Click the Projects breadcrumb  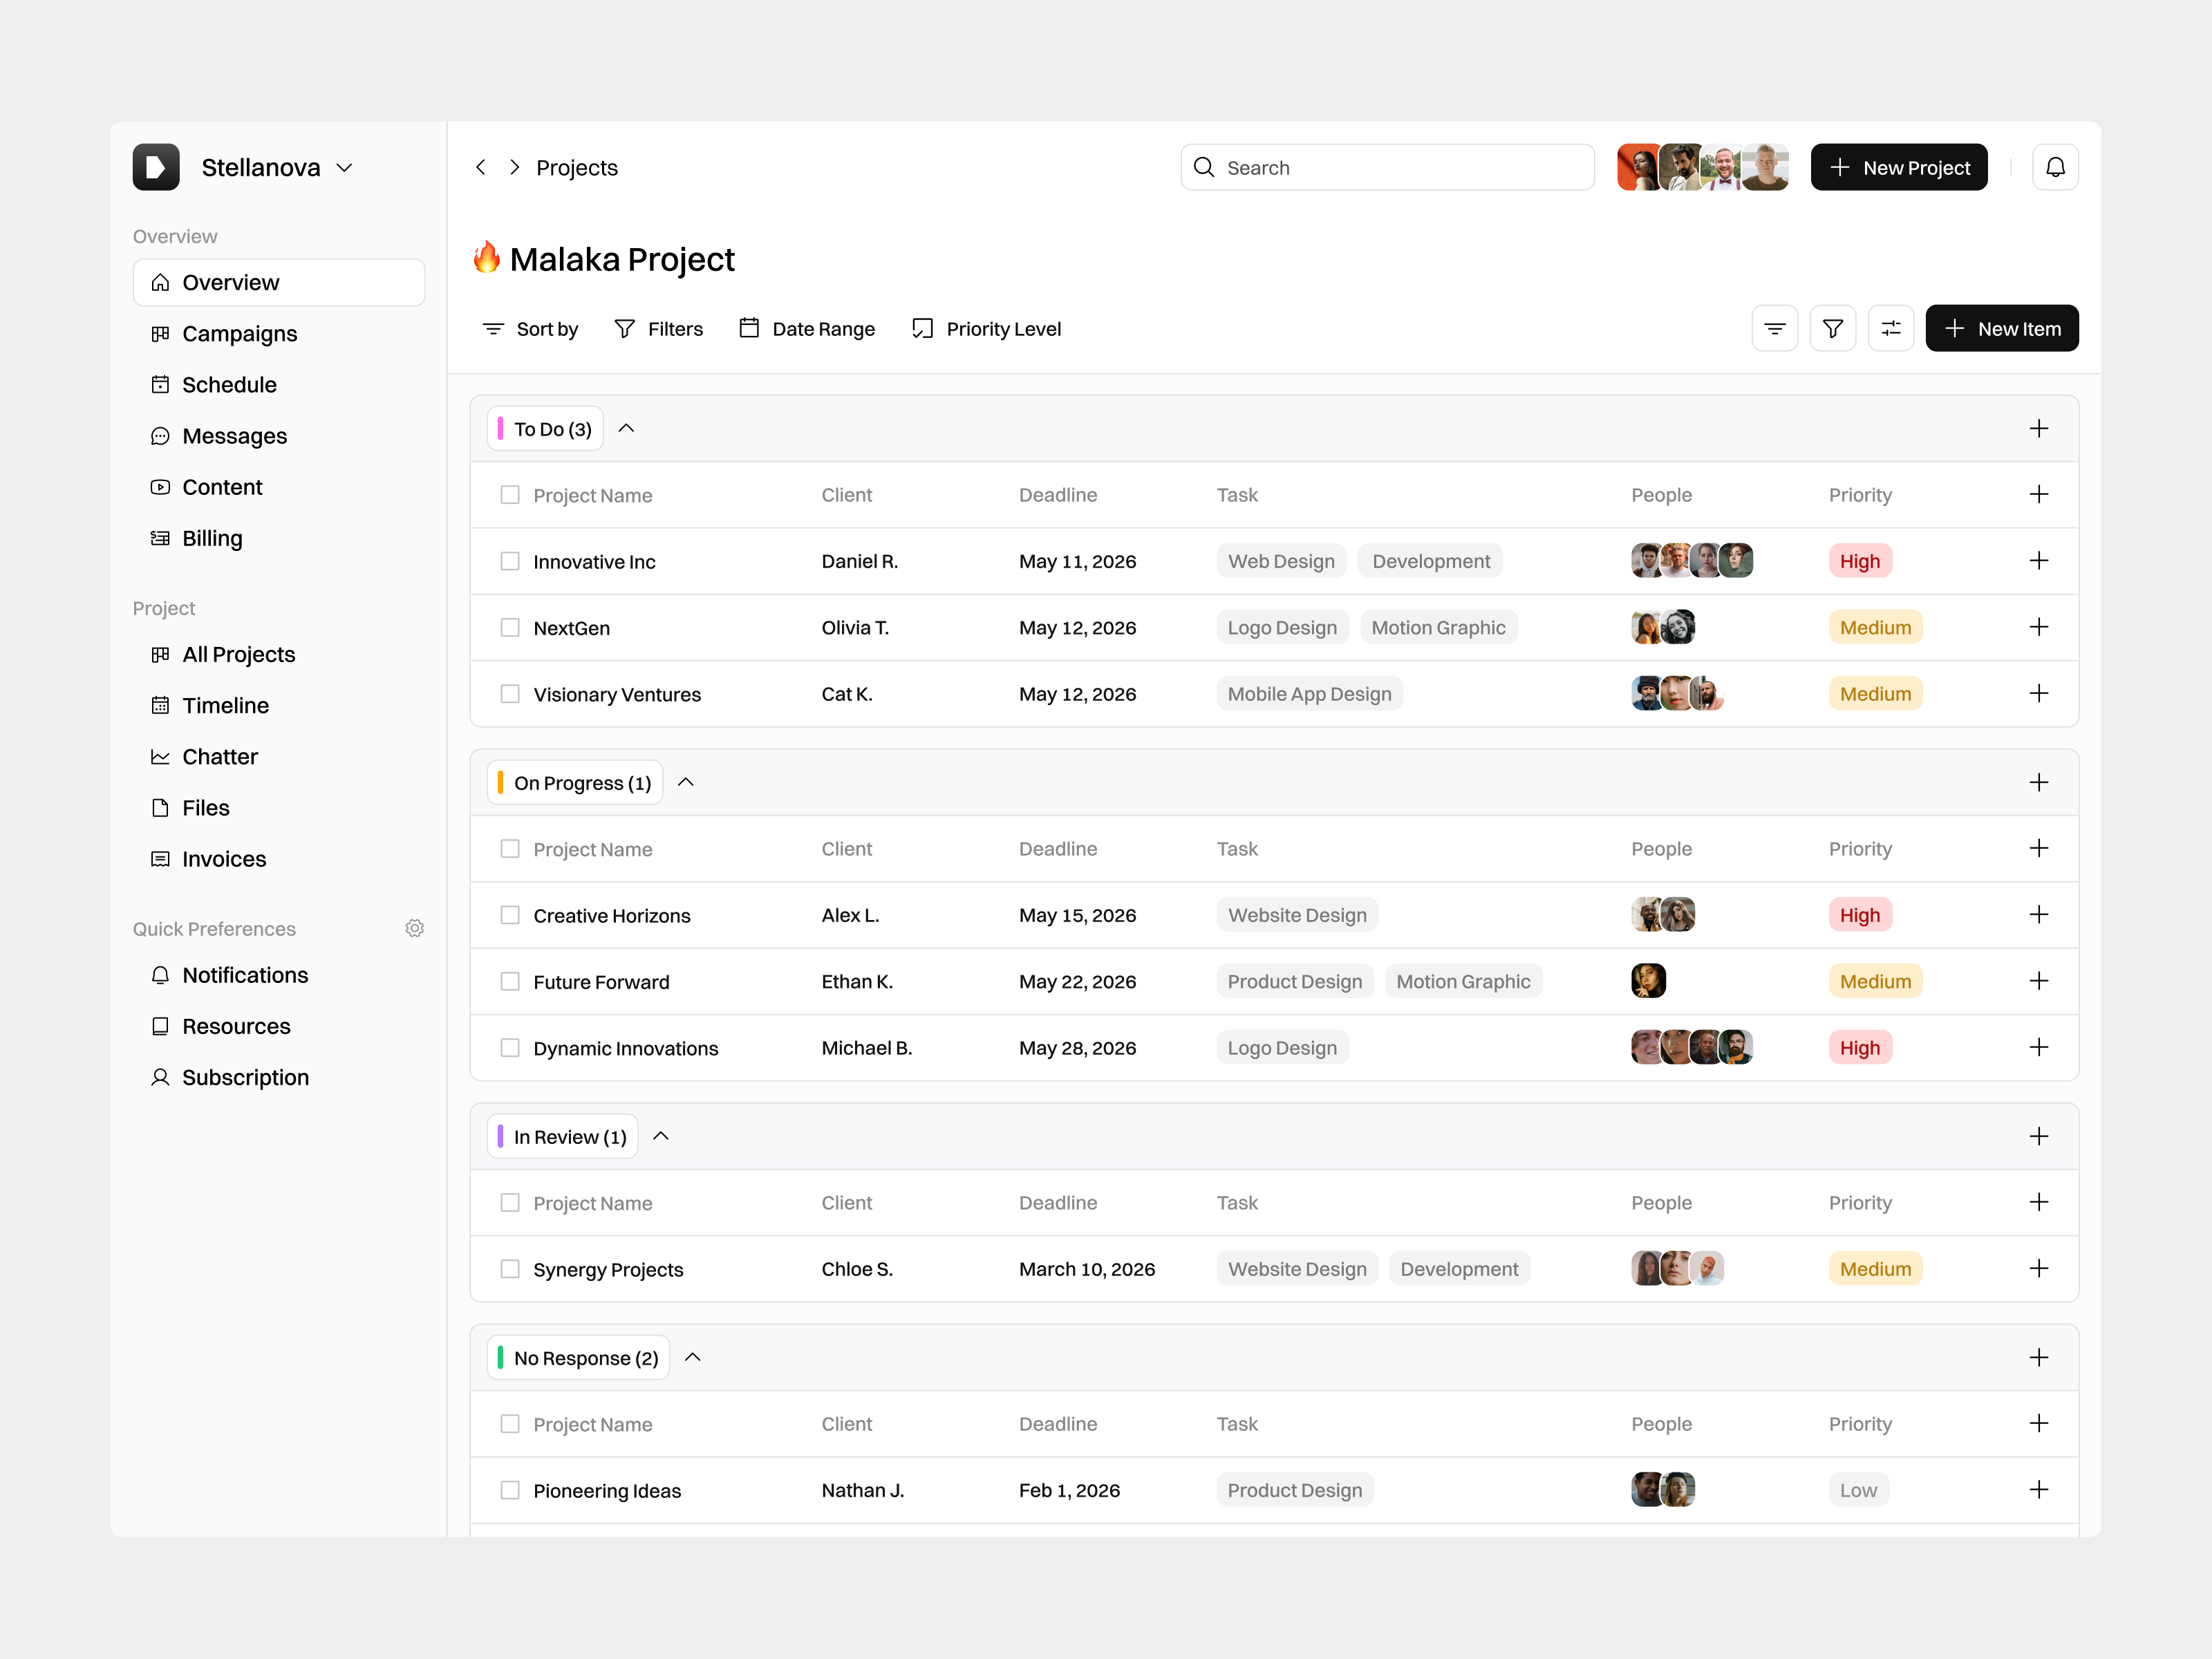pos(576,167)
